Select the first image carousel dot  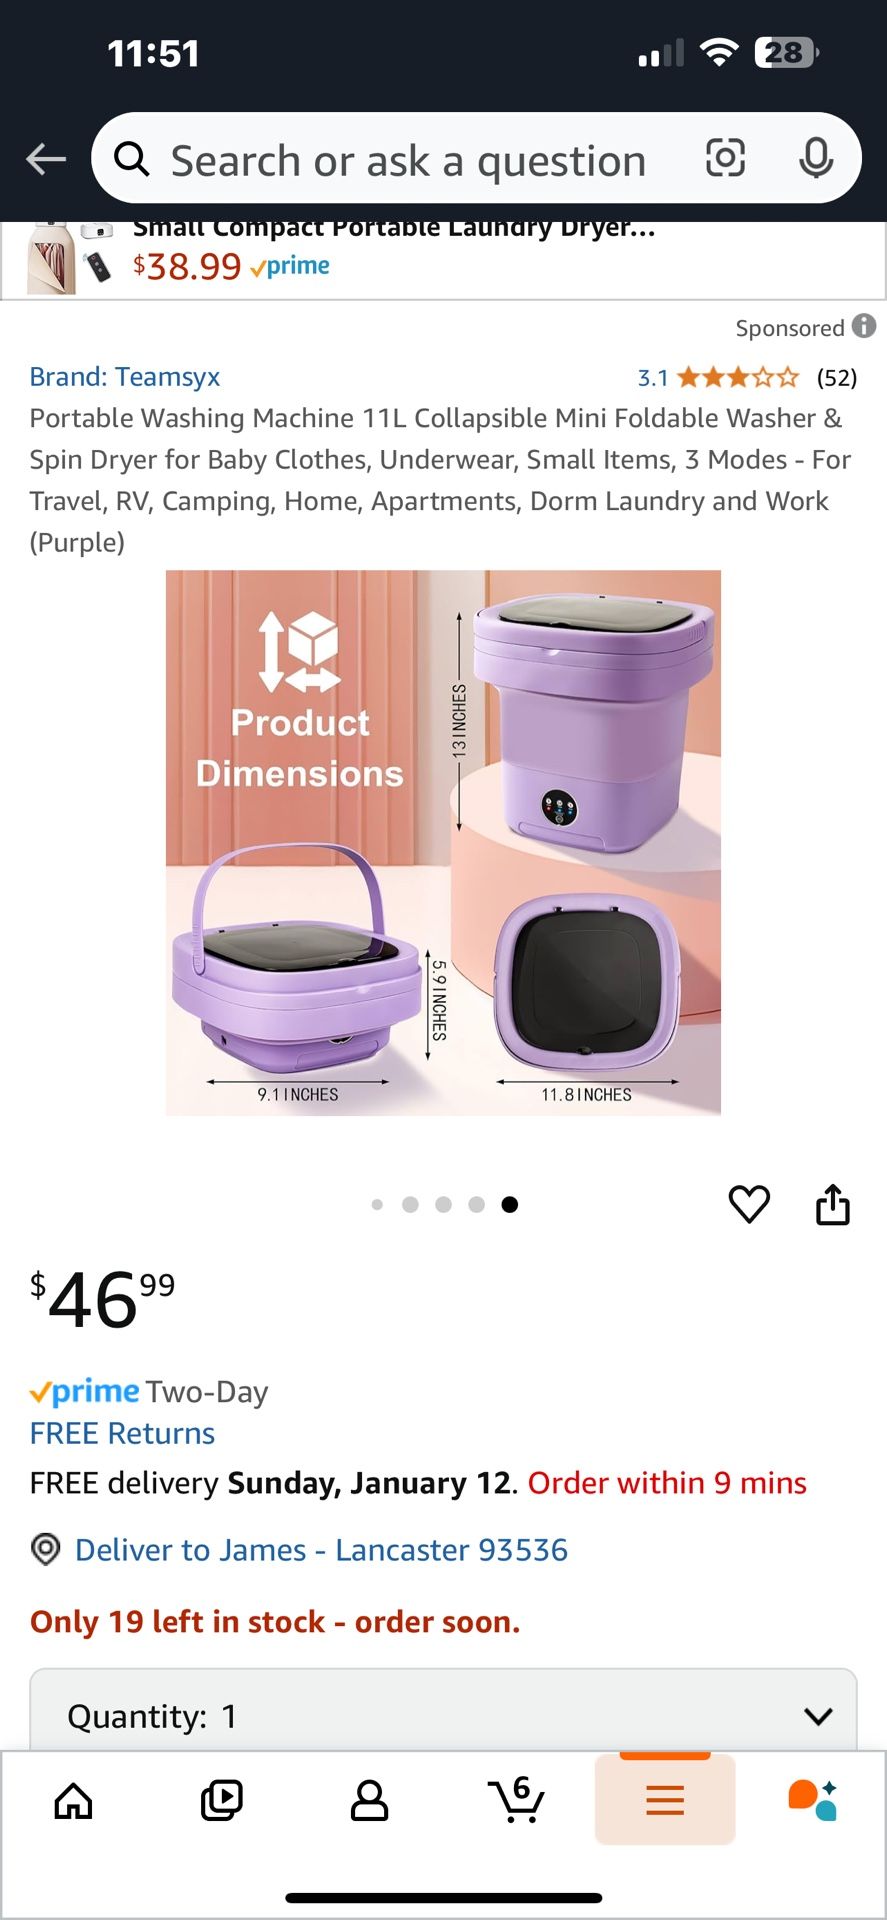(377, 1205)
